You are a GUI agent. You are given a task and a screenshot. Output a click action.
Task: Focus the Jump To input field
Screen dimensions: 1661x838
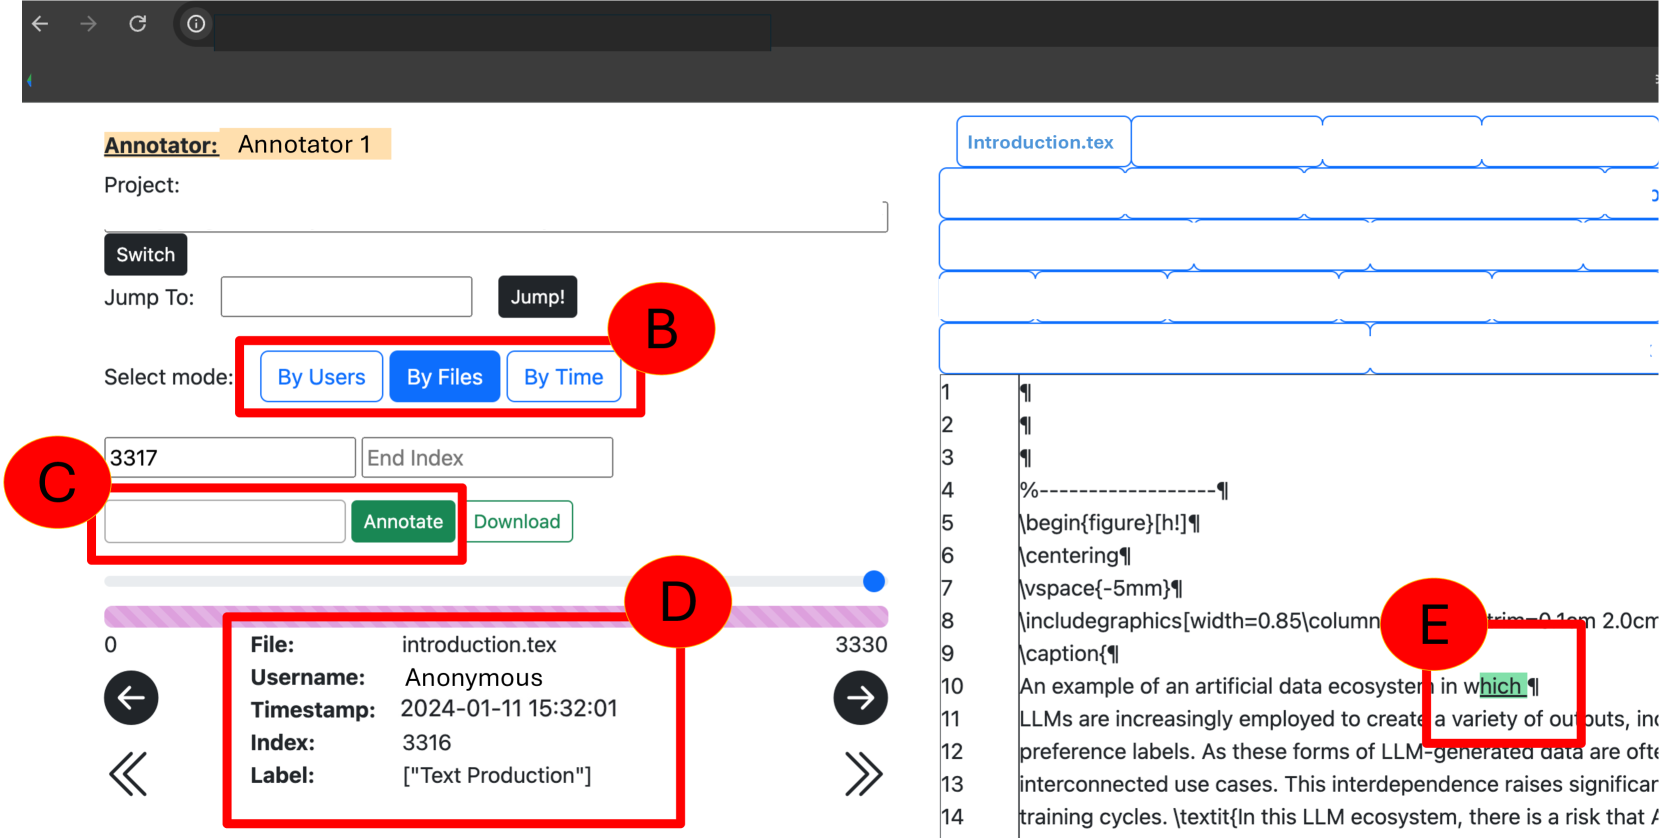(346, 297)
